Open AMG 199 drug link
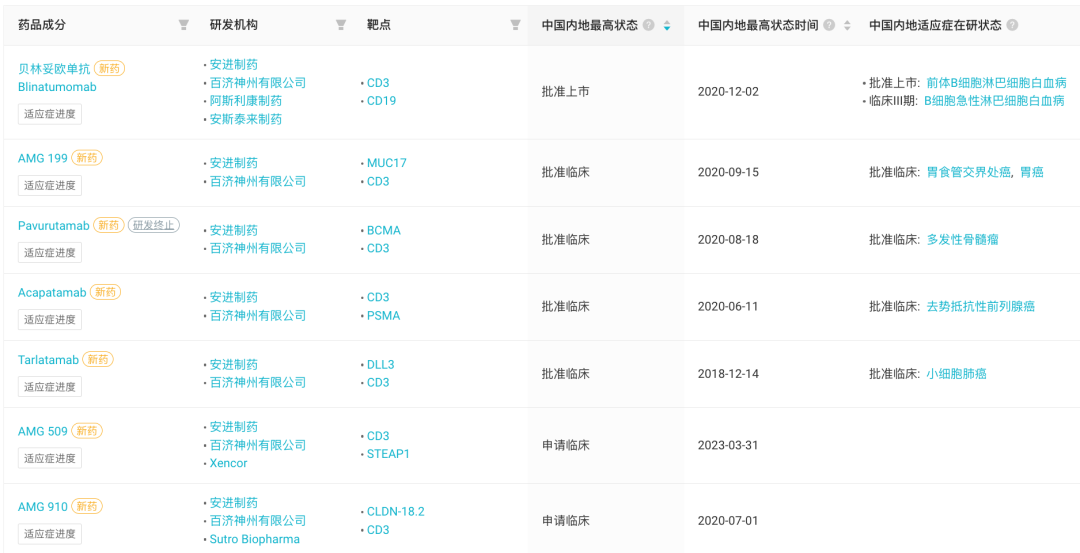The width and height of the screenshot is (1080, 553). point(43,158)
